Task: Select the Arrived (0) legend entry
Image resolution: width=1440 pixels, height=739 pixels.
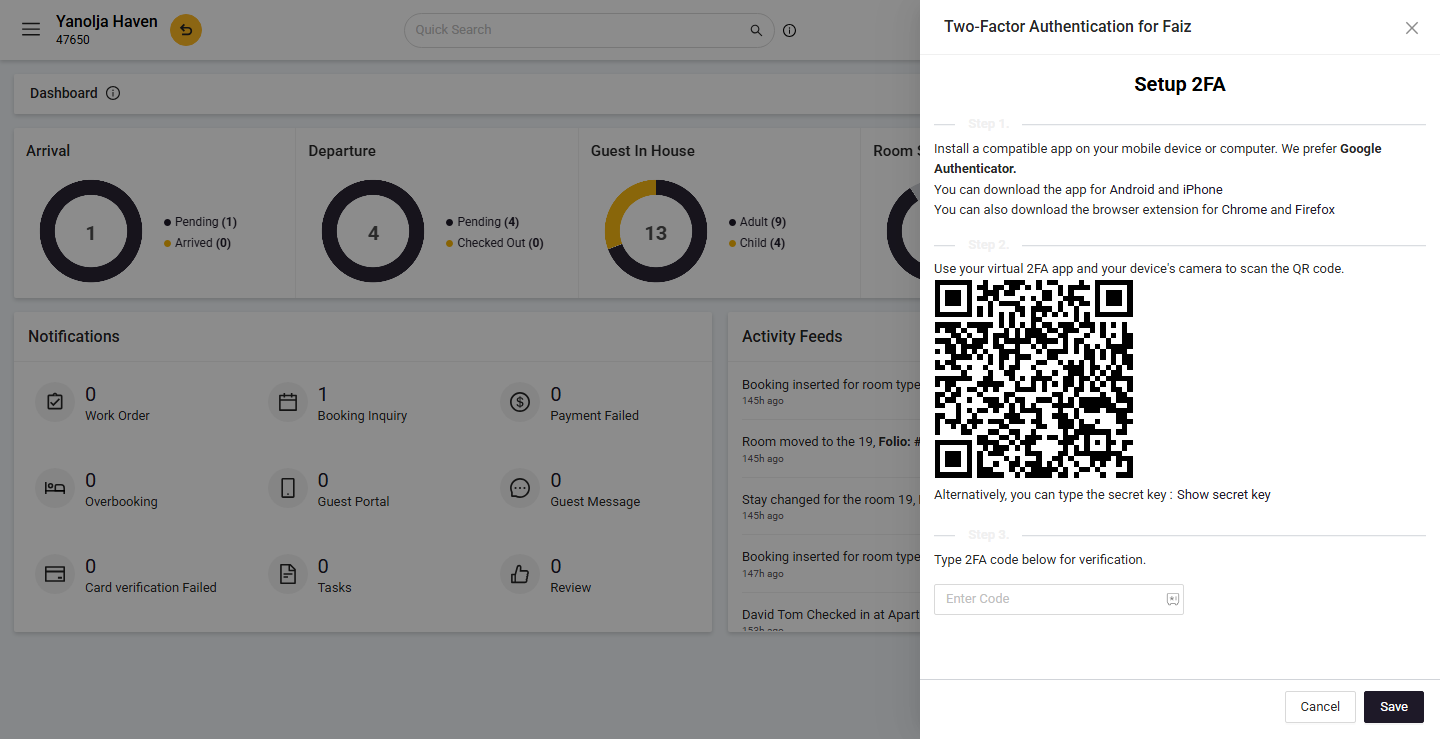Action: [x=197, y=243]
